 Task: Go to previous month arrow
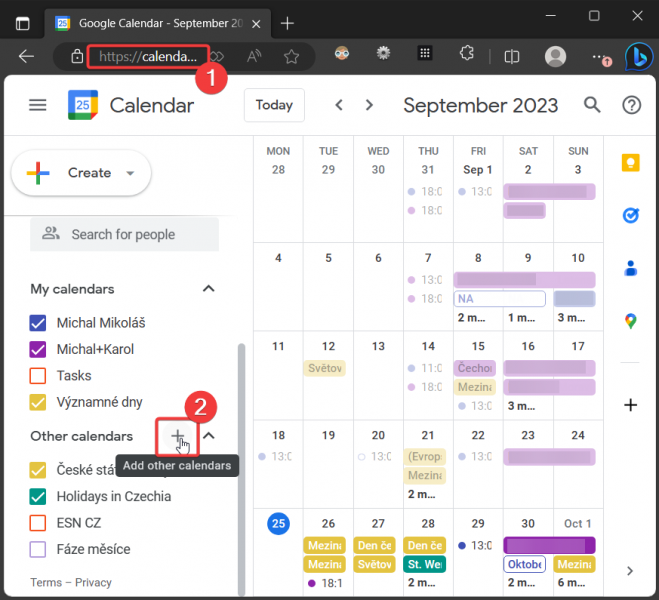(x=339, y=105)
